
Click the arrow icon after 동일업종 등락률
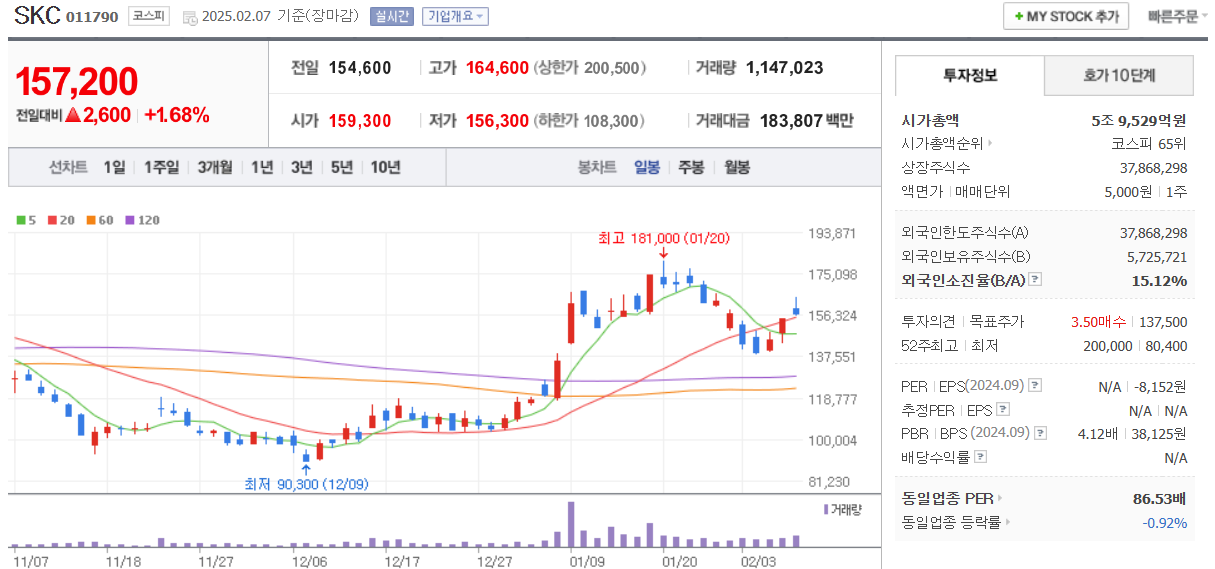[1008, 522]
